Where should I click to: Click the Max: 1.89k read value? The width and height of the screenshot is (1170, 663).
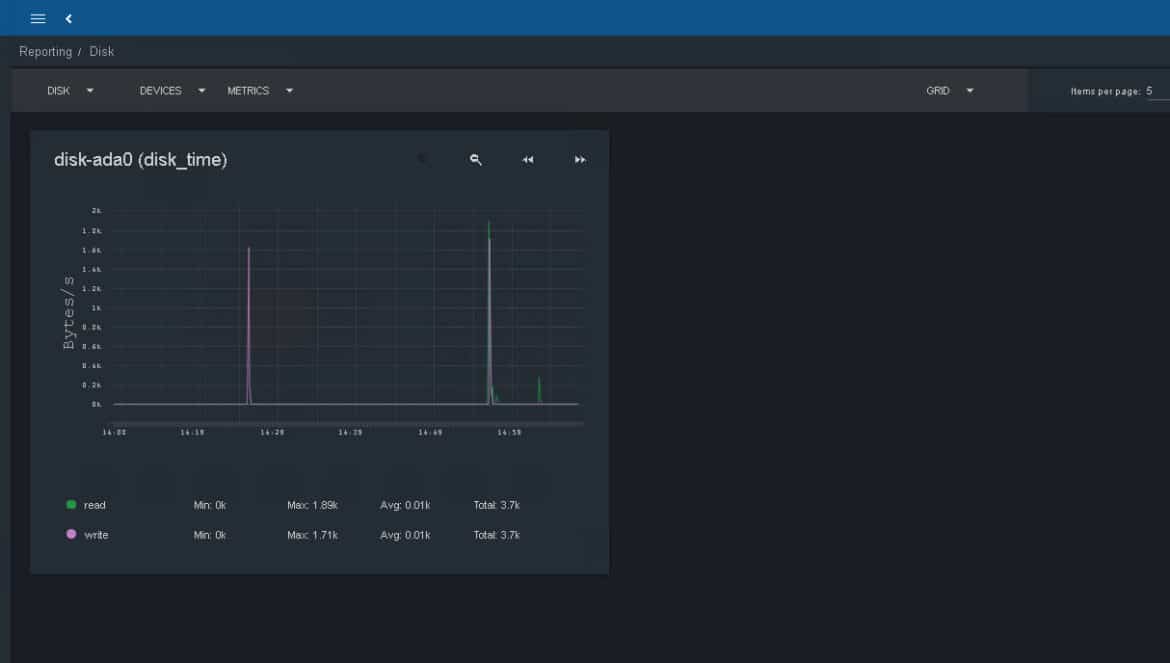click(x=313, y=505)
